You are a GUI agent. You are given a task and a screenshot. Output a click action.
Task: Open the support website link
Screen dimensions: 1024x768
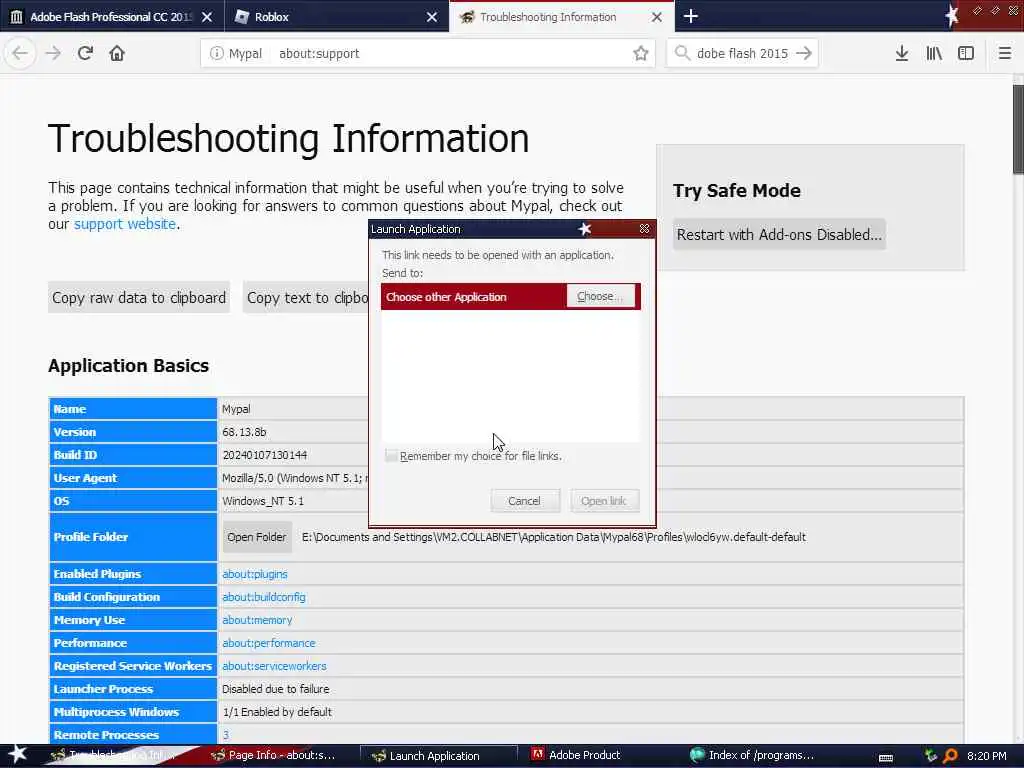pyautogui.click(x=125, y=224)
